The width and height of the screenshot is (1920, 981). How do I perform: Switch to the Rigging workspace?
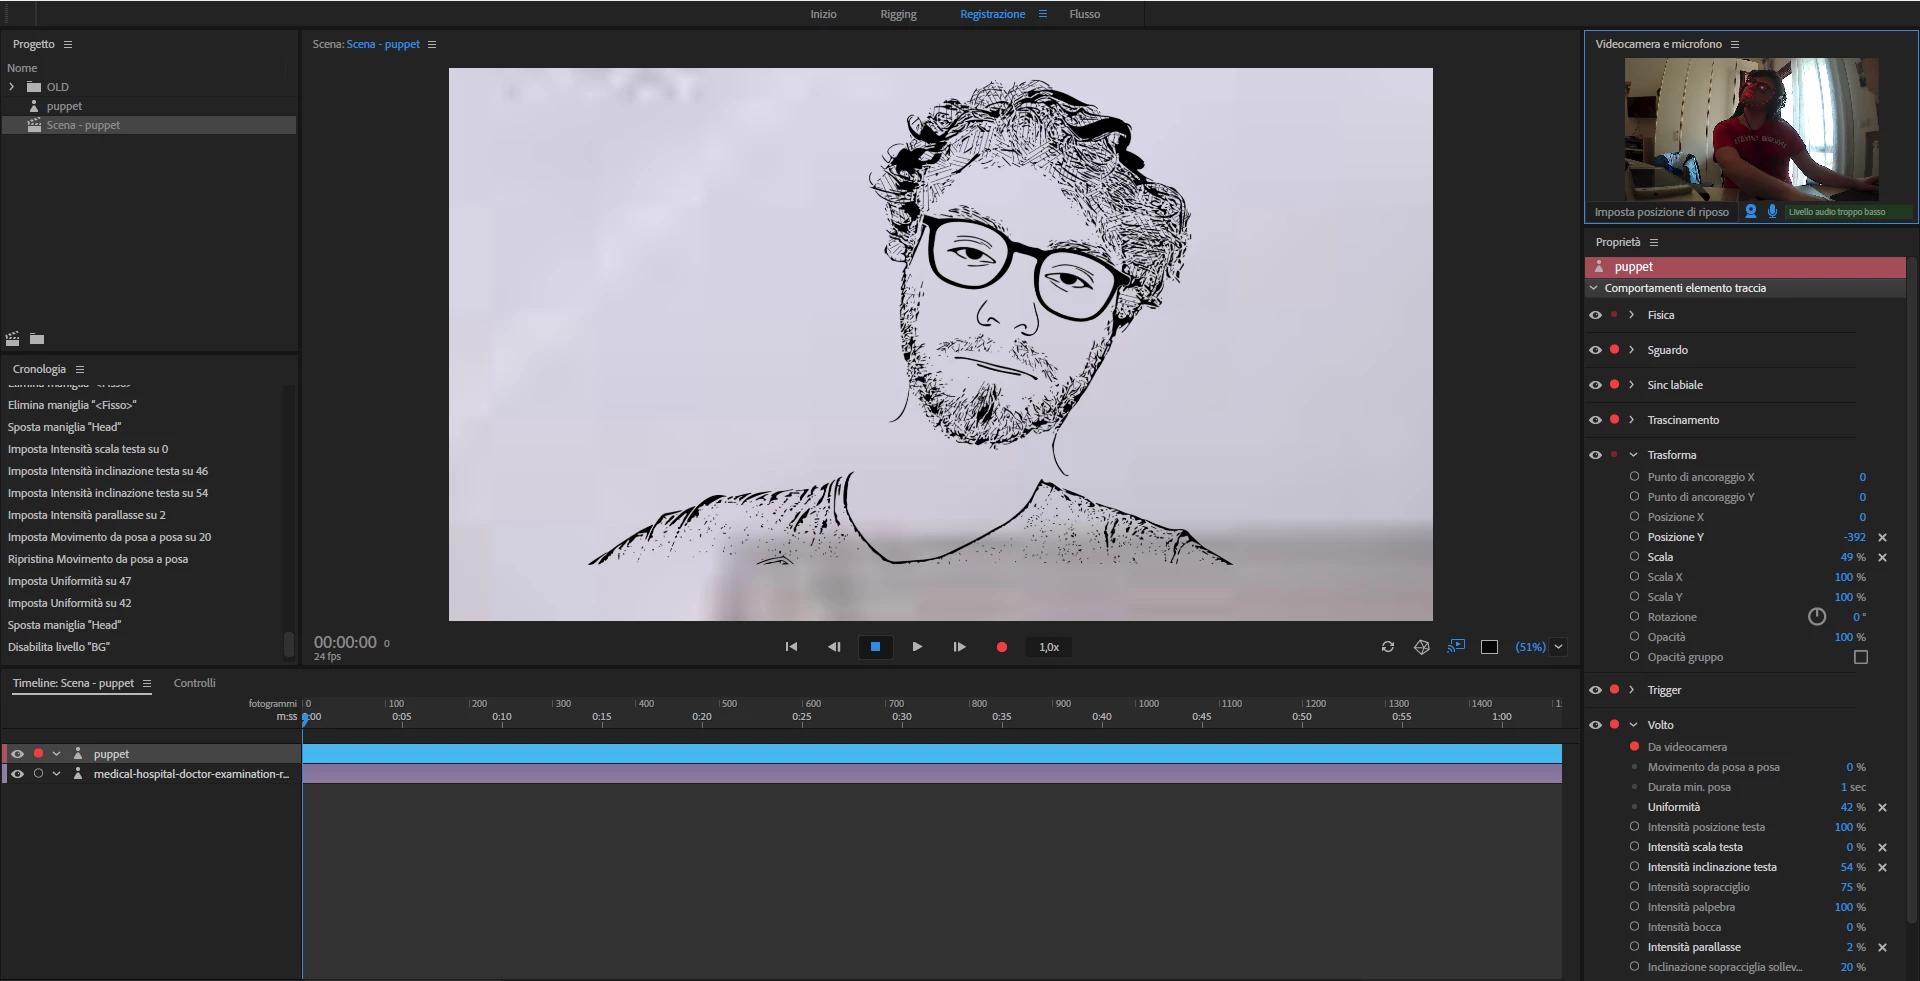[898, 14]
